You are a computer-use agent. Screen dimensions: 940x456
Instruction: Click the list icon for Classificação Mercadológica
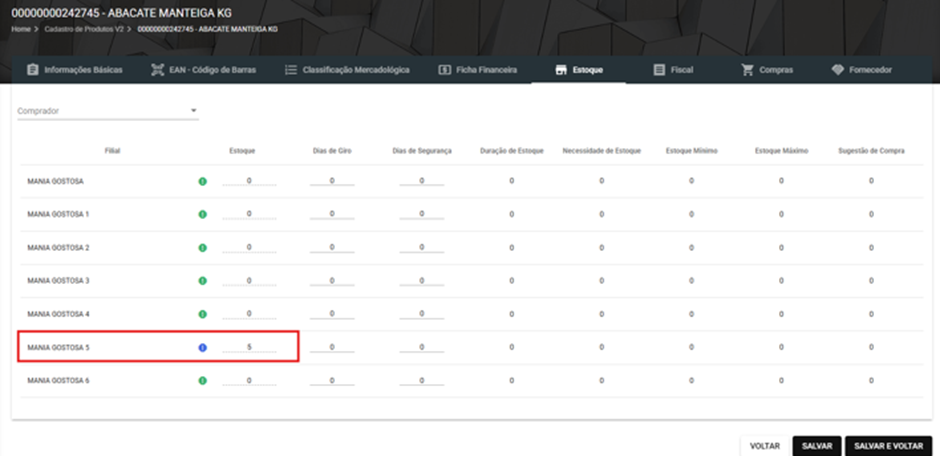point(291,70)
